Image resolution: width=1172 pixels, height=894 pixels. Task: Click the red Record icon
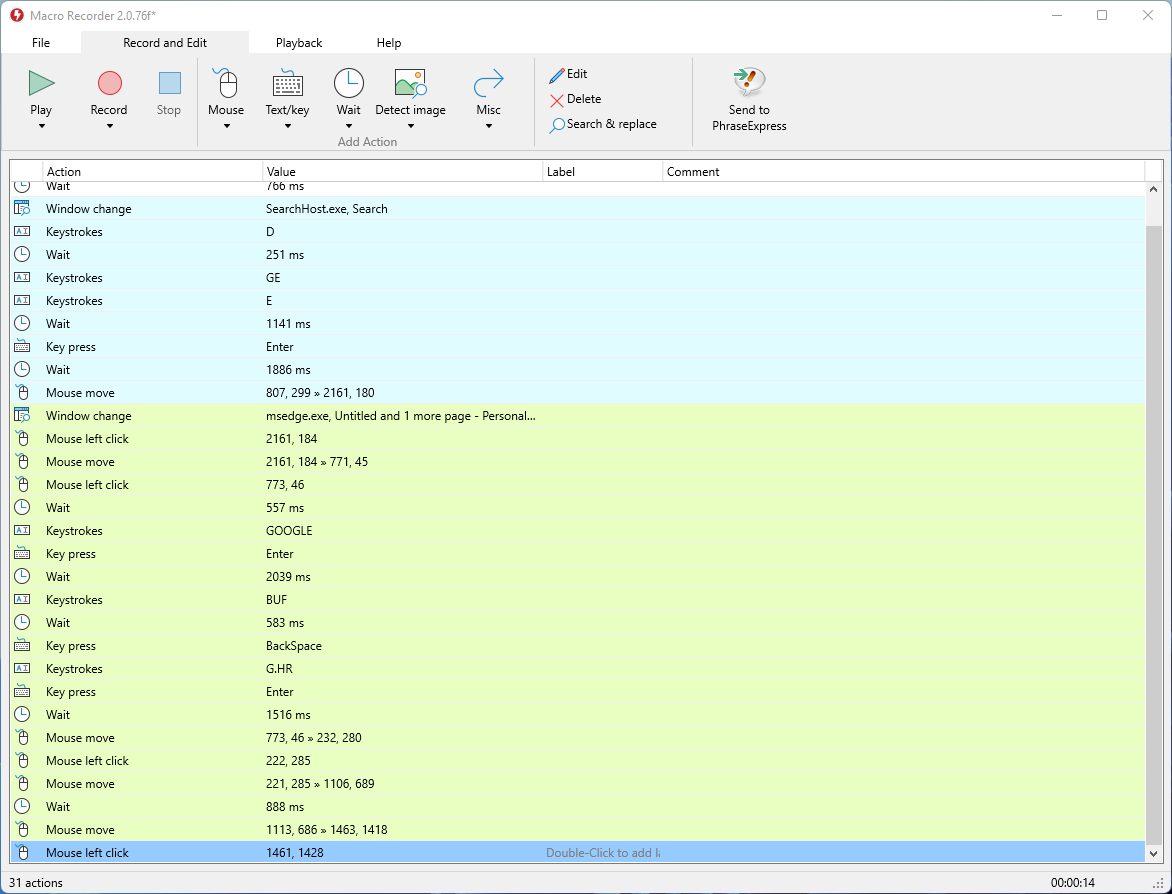(109, 82)
